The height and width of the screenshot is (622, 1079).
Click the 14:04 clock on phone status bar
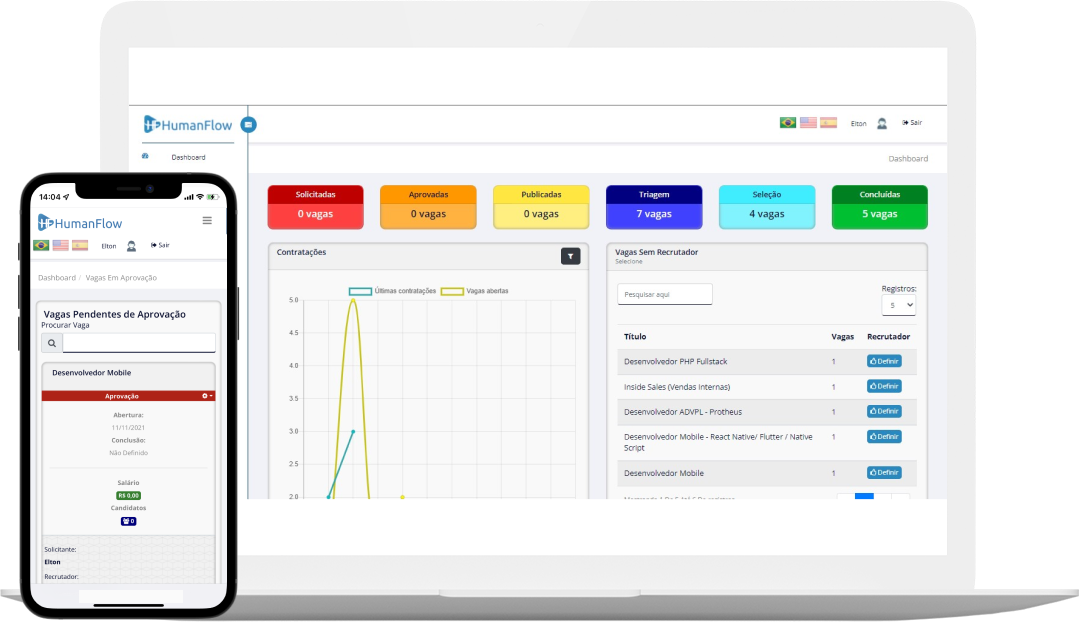50,197
